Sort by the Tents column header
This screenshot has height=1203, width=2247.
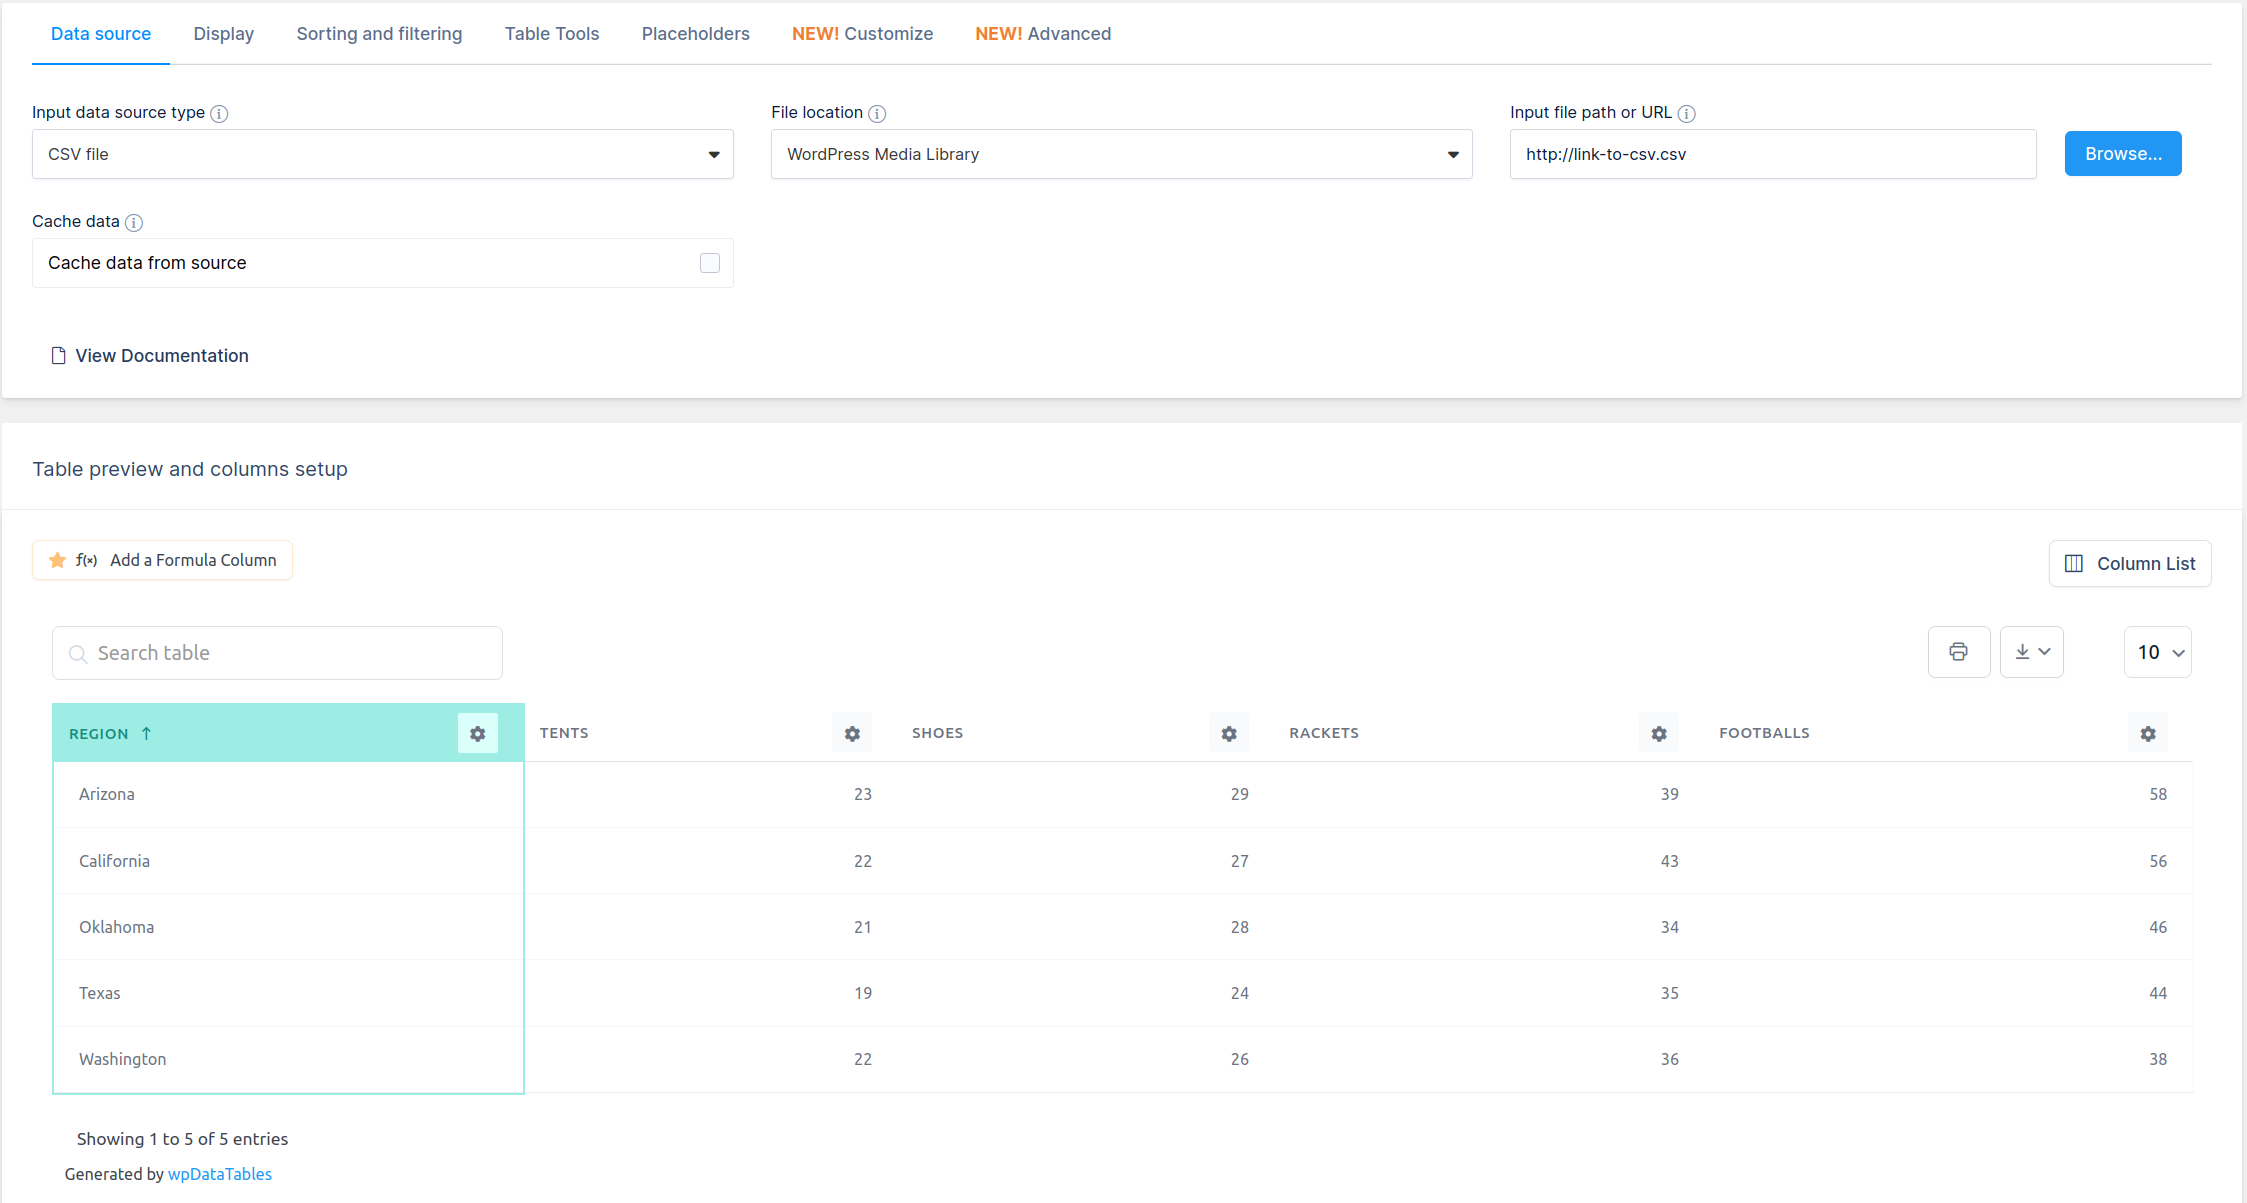click(564, 733)
